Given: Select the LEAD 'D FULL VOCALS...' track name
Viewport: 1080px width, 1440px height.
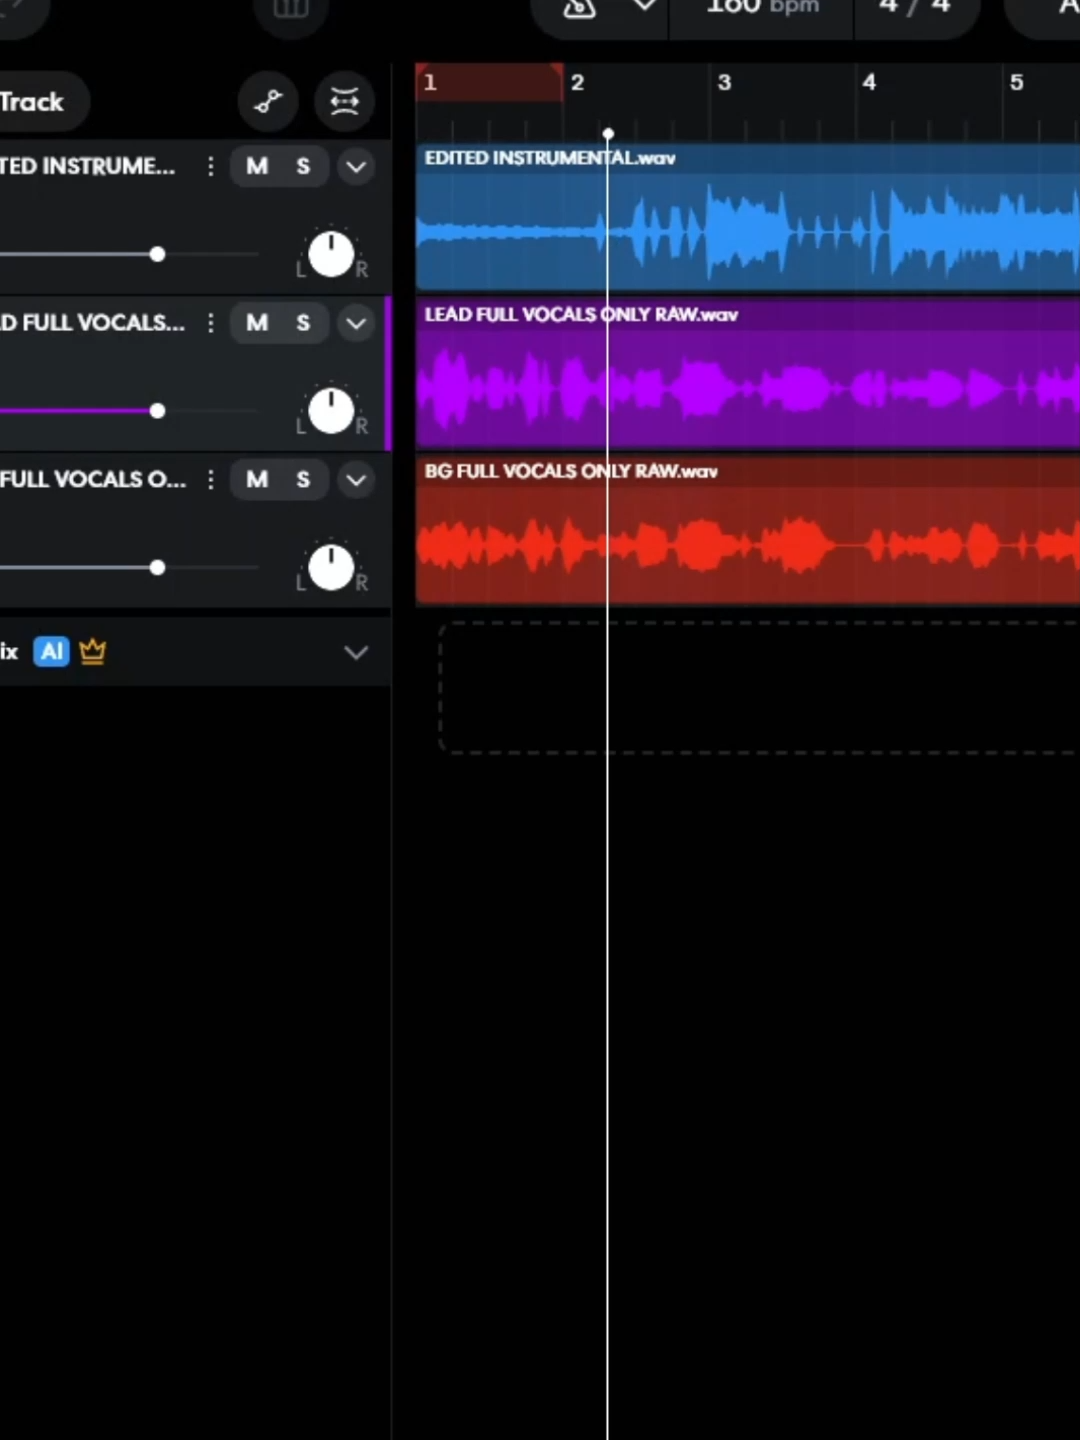Looking at the screenshot, I should click(92, 323).
